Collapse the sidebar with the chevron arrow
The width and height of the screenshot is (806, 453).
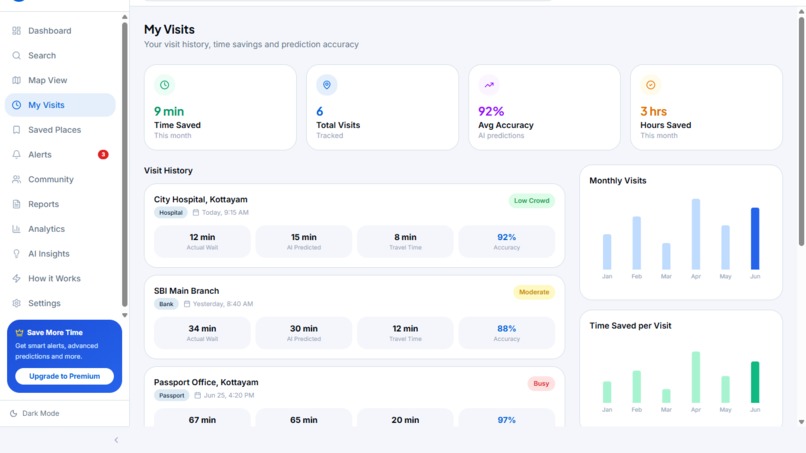[116, 440]
